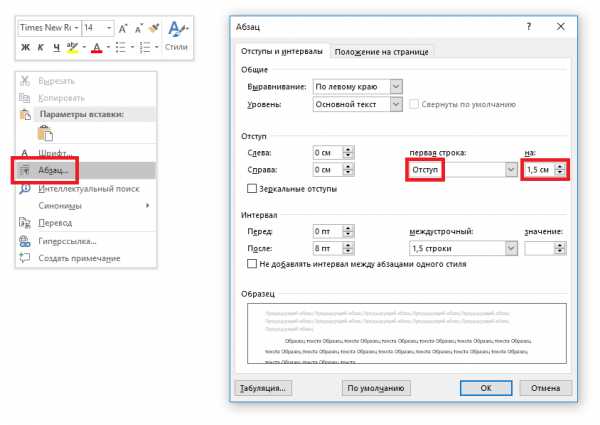The width and height of the screenshot is (600, 425).
Task: Apply underline Ч formatting
Action: (57, 47)
